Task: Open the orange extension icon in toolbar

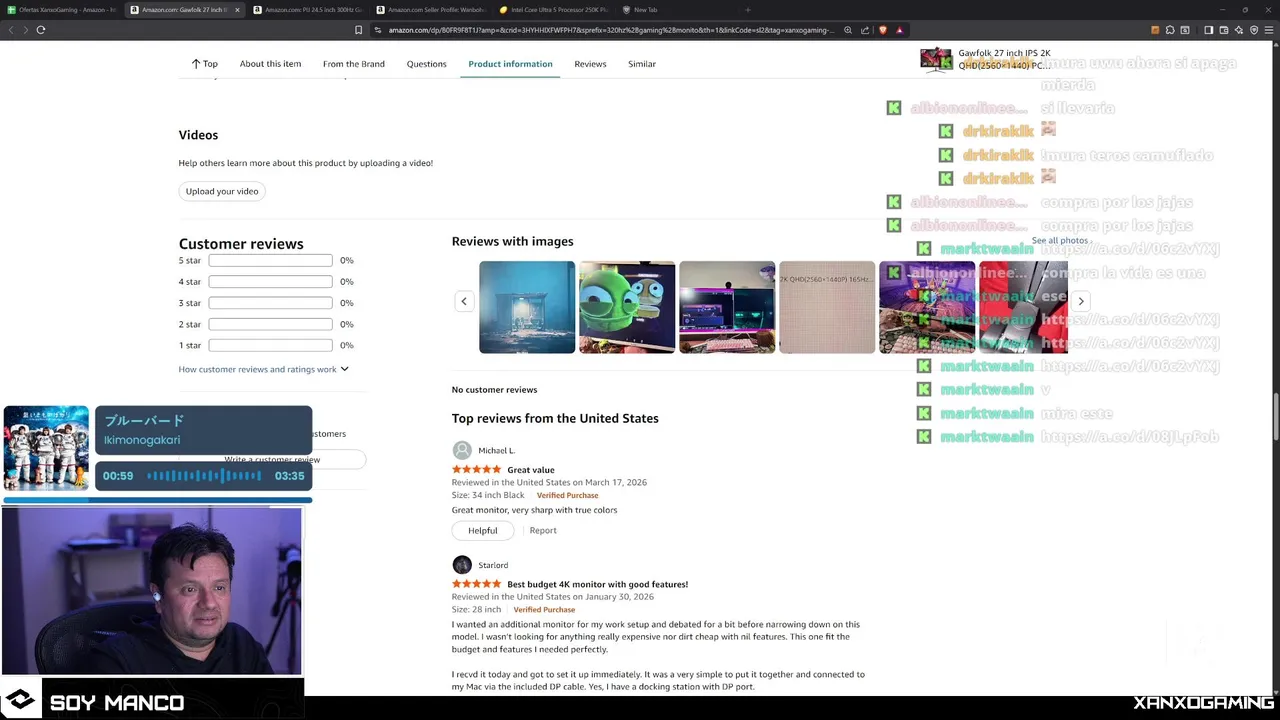Action: (x=1155, y=30)
